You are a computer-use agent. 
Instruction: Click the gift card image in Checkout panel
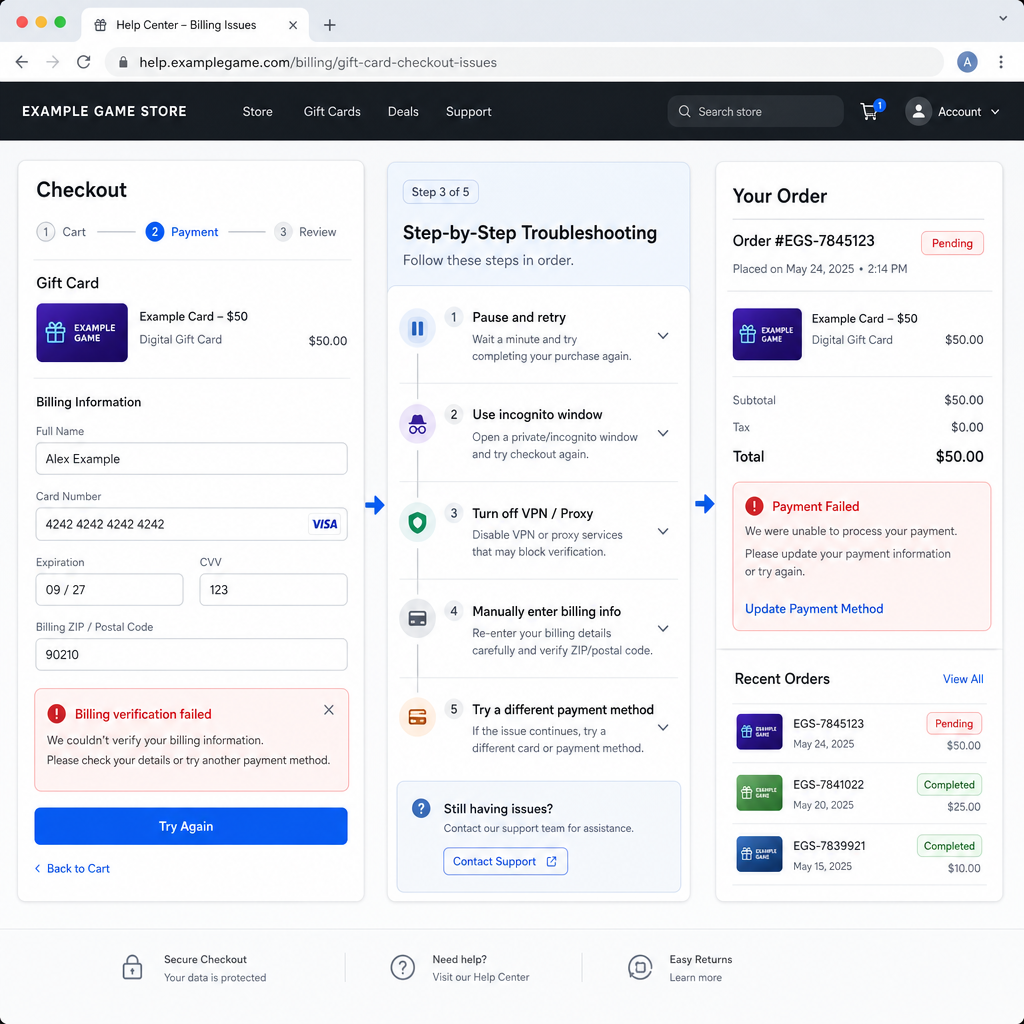coord(82,332)
